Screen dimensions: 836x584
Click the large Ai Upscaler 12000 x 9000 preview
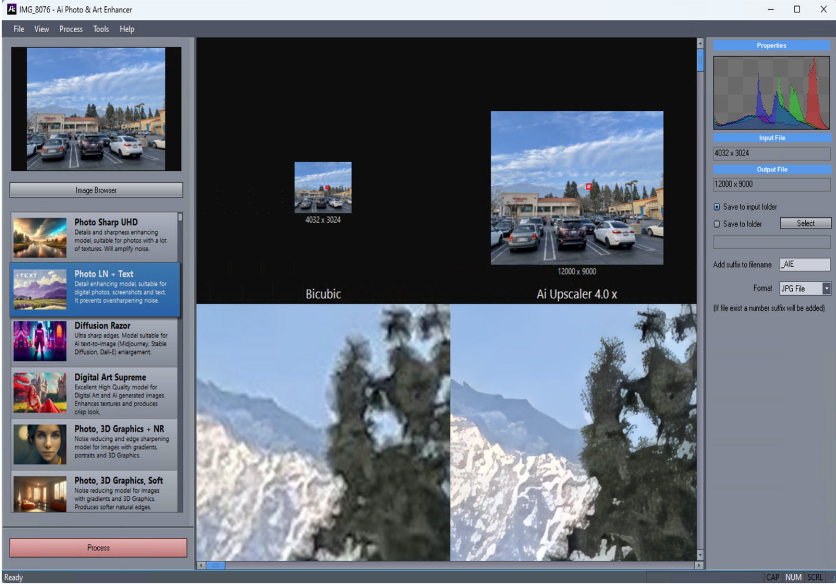pos(577,188)
